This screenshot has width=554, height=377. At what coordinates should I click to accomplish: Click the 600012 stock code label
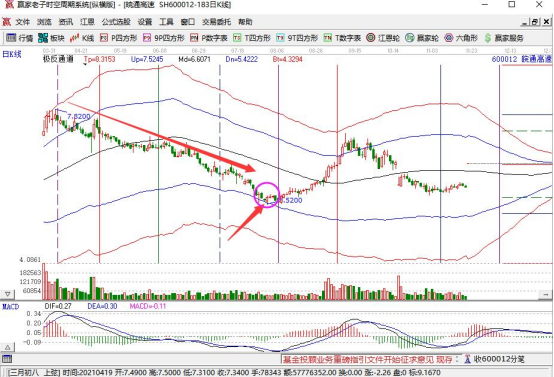click(x=504, y=59)
